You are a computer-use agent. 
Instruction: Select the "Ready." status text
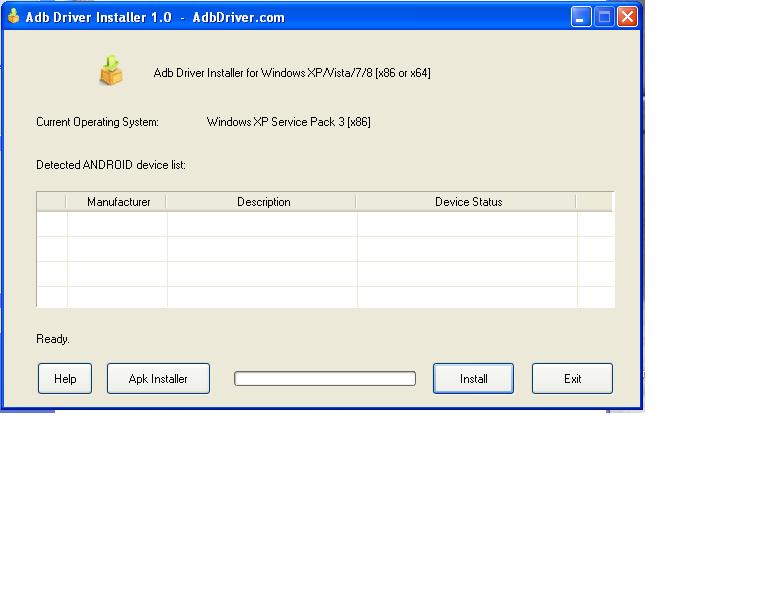coord(53,339)
